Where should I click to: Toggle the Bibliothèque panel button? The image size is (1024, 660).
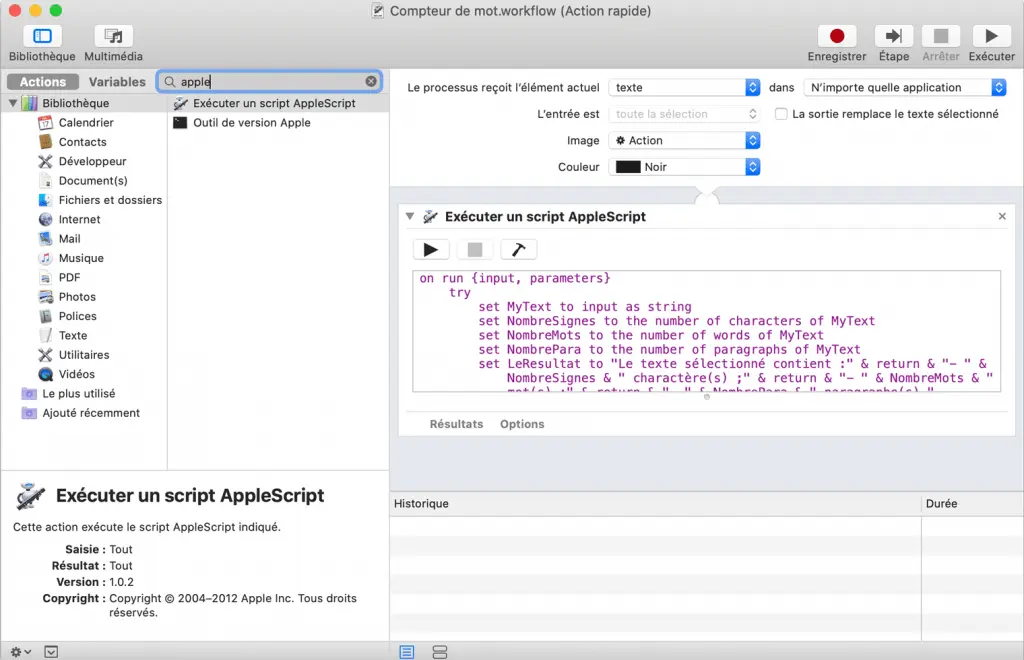point(42,36)
